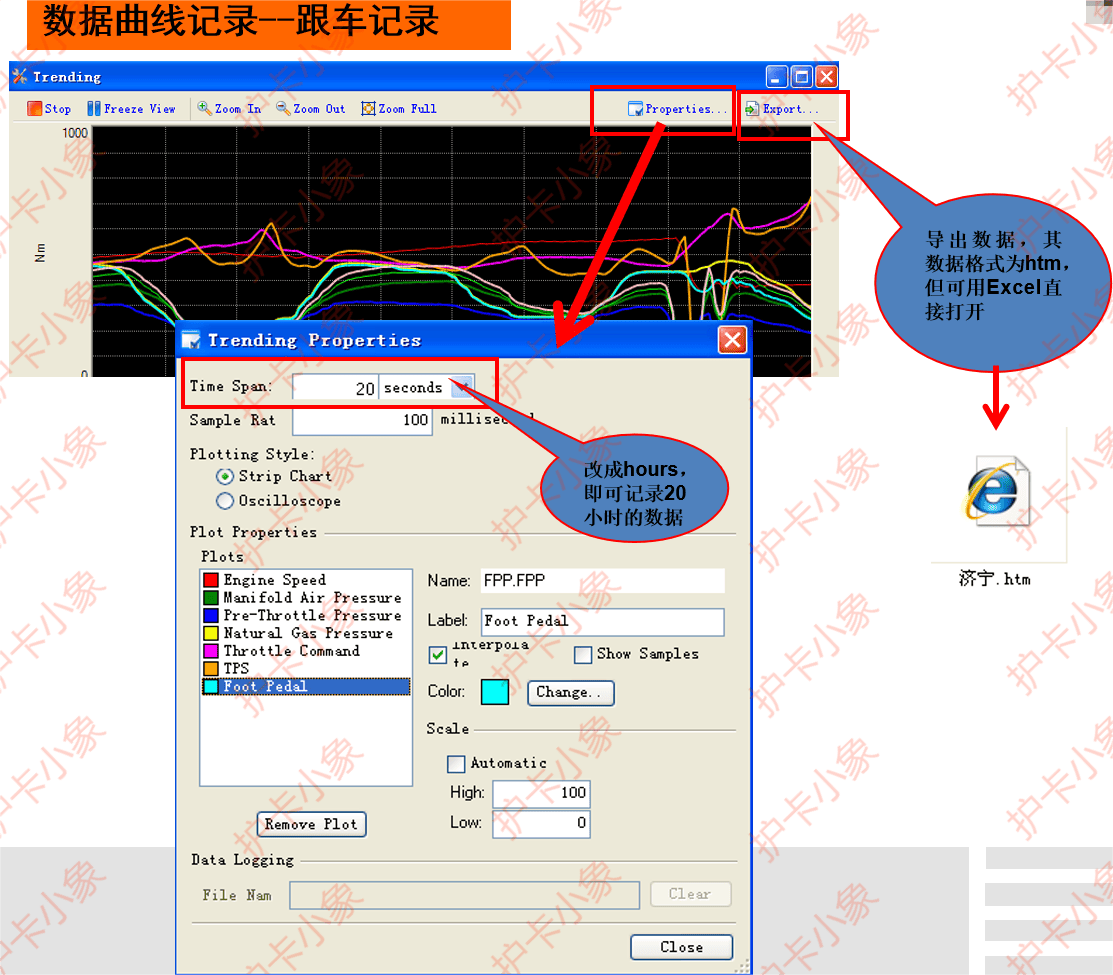Click the Zoom Full icon

point(368,109)
